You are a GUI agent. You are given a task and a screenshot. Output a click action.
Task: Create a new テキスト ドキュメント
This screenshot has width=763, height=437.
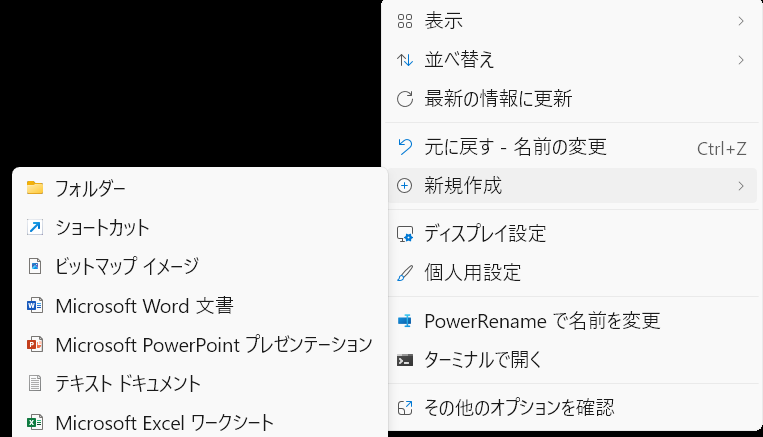click(200, 383)
